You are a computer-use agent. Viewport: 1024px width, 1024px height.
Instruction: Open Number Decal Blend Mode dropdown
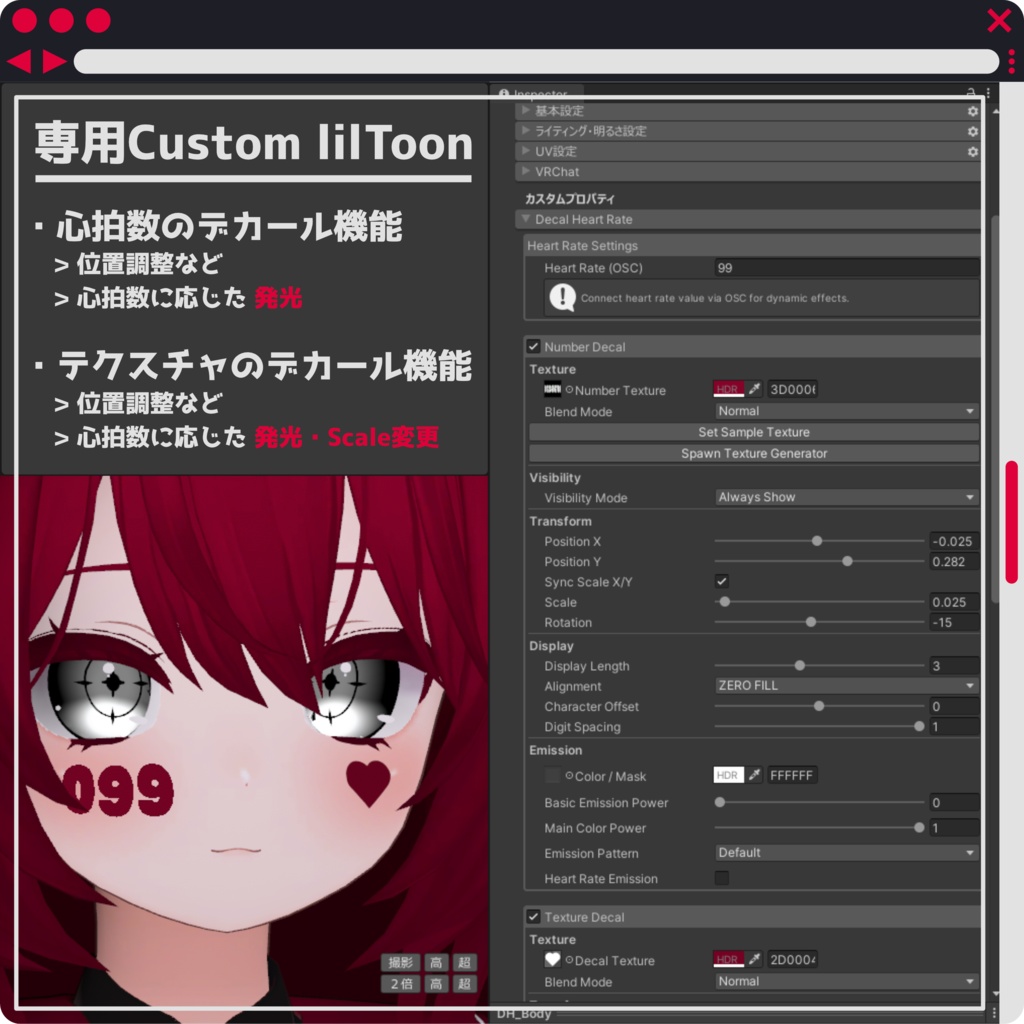[846, 411]
